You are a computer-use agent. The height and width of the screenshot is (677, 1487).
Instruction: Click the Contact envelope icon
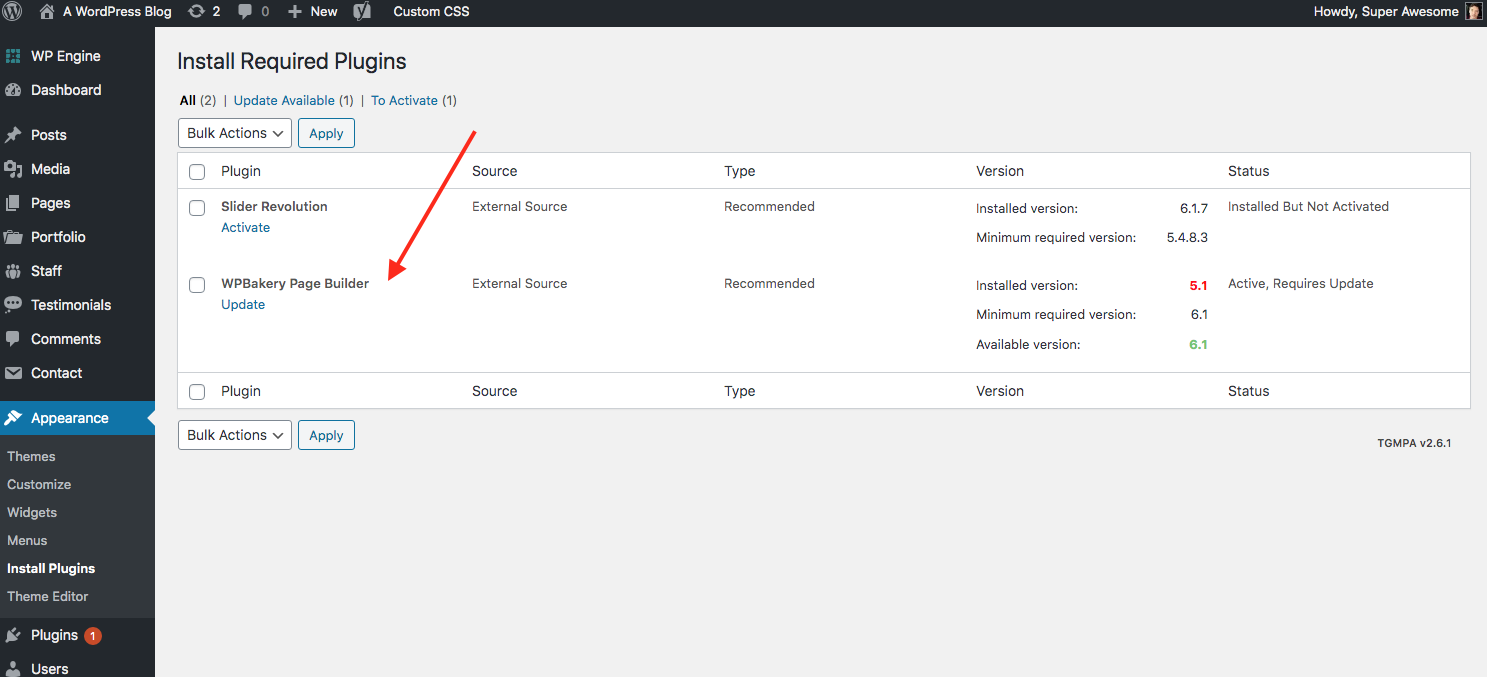[x=13, y=373]
